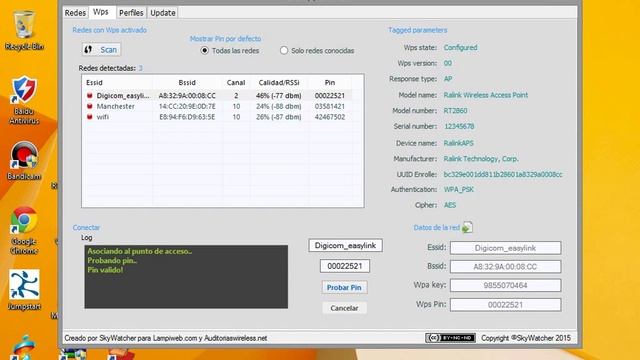Click the 46% (-77 dbm) quality cell
This screenshot has width=640, height=360.
pos(279,96)
